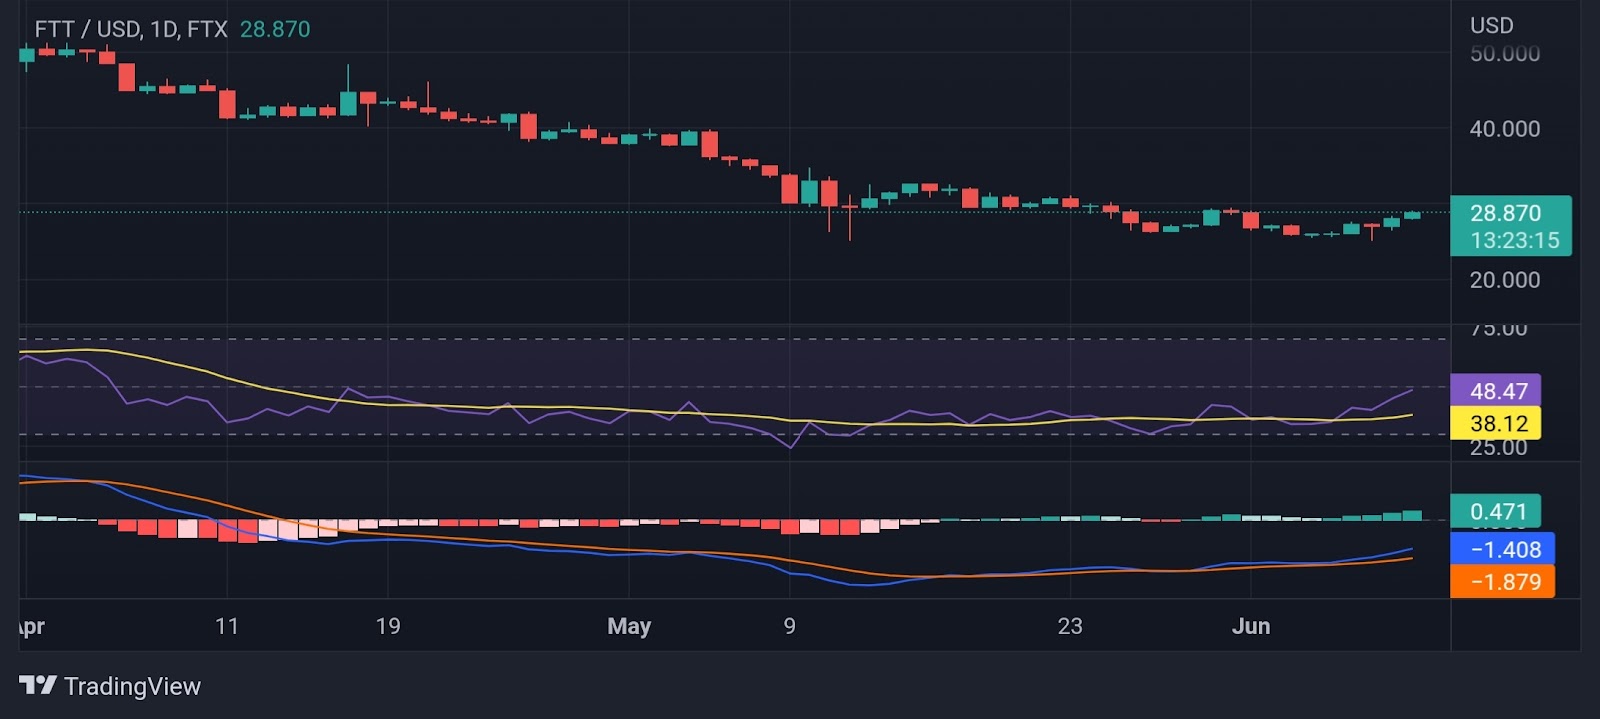Image resolution: width=1600 pixels, height=719 pixels.
Task: Click the USD currency label on price axis
Action: click(x=1491, y=25)
